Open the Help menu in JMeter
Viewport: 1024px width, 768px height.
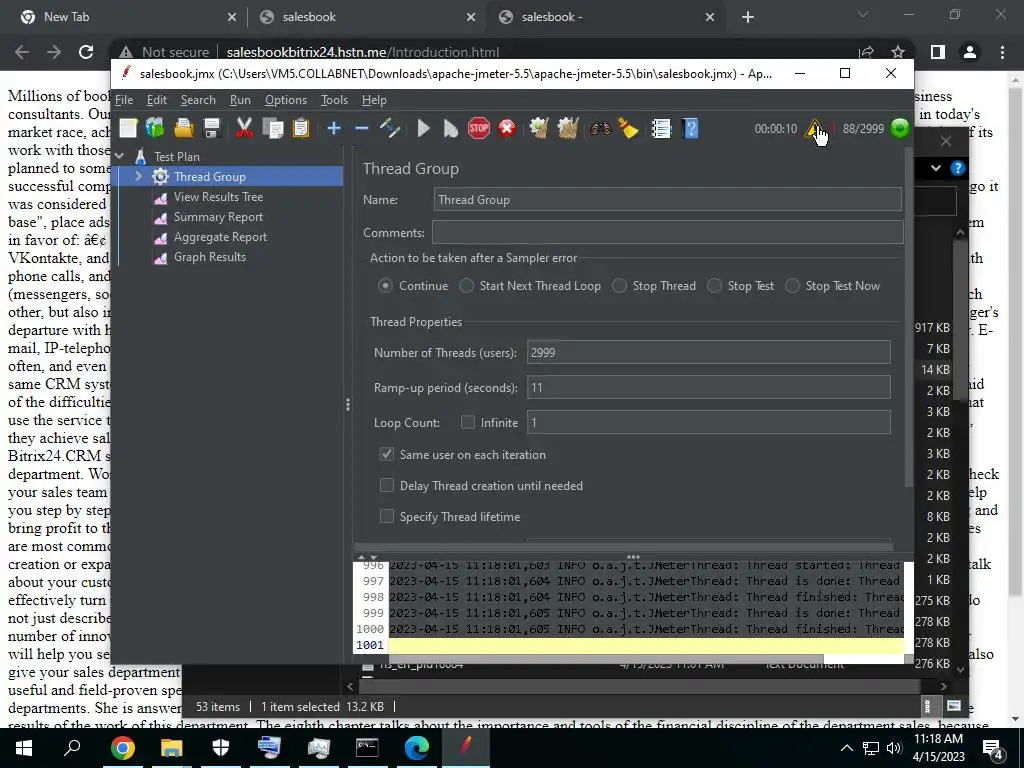374,100
